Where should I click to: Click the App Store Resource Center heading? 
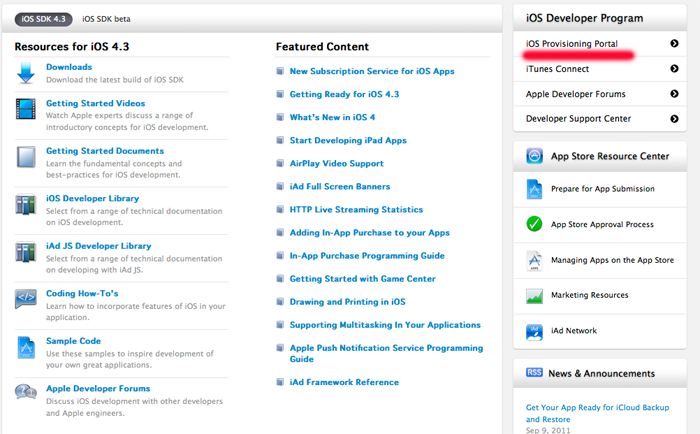tap(610, 156)
